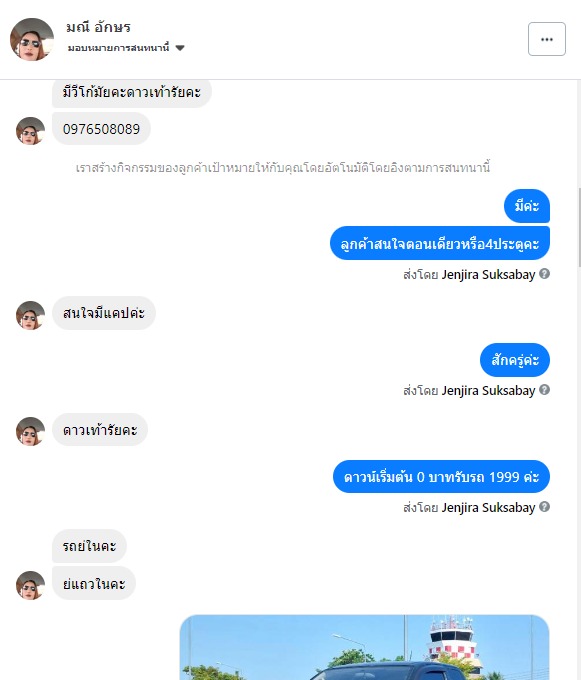This screenshot has height=680, width=581.
Task: Click help icon under the สักครู่ค่ะ message
Action: tap(545, 389)
